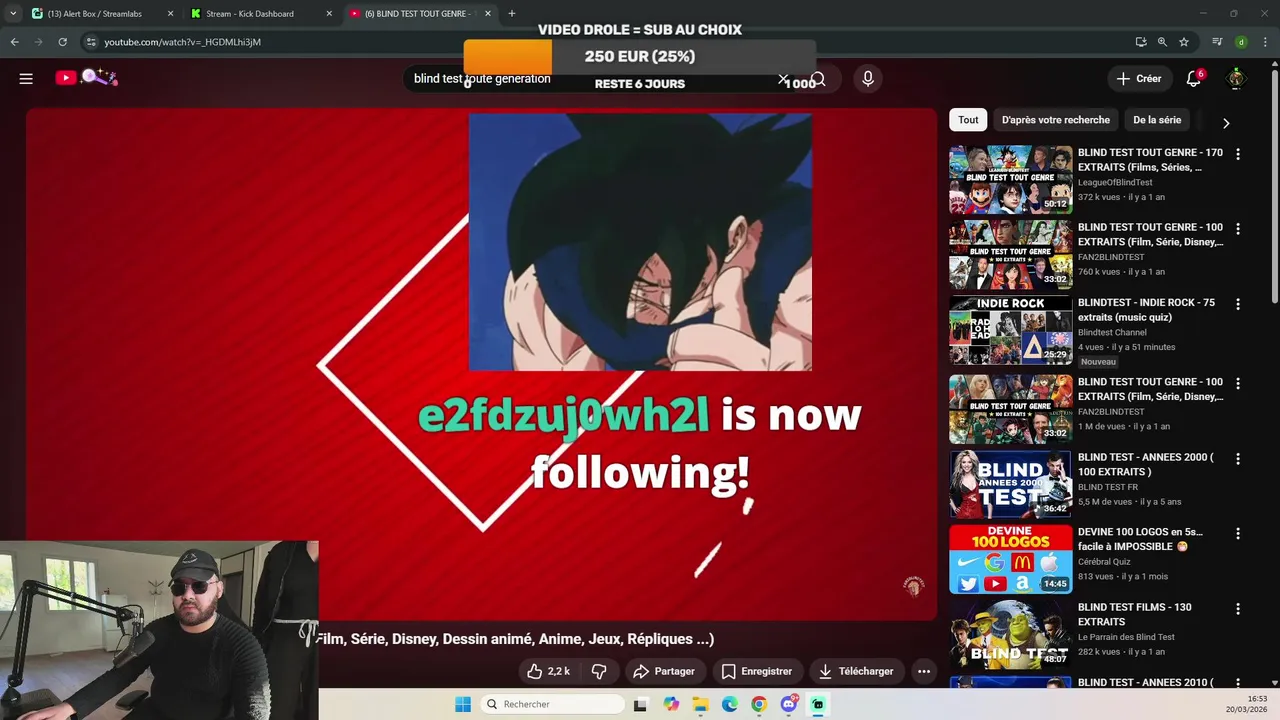Open options for DEVINE 100 LOGOS video
Viewport: 1280px width, 720px height.
[1238, 534]
